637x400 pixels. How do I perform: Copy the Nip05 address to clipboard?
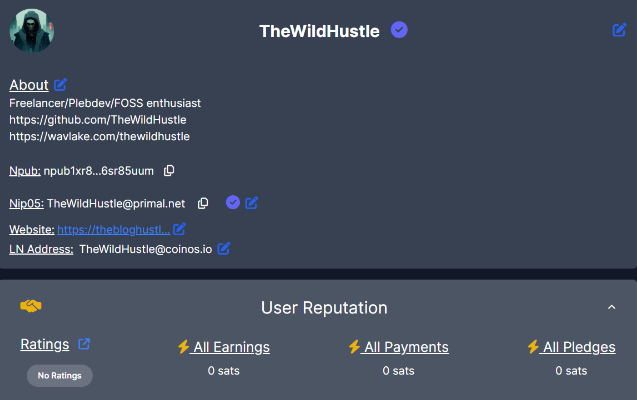pyautogui.click(x=203, y=203)
